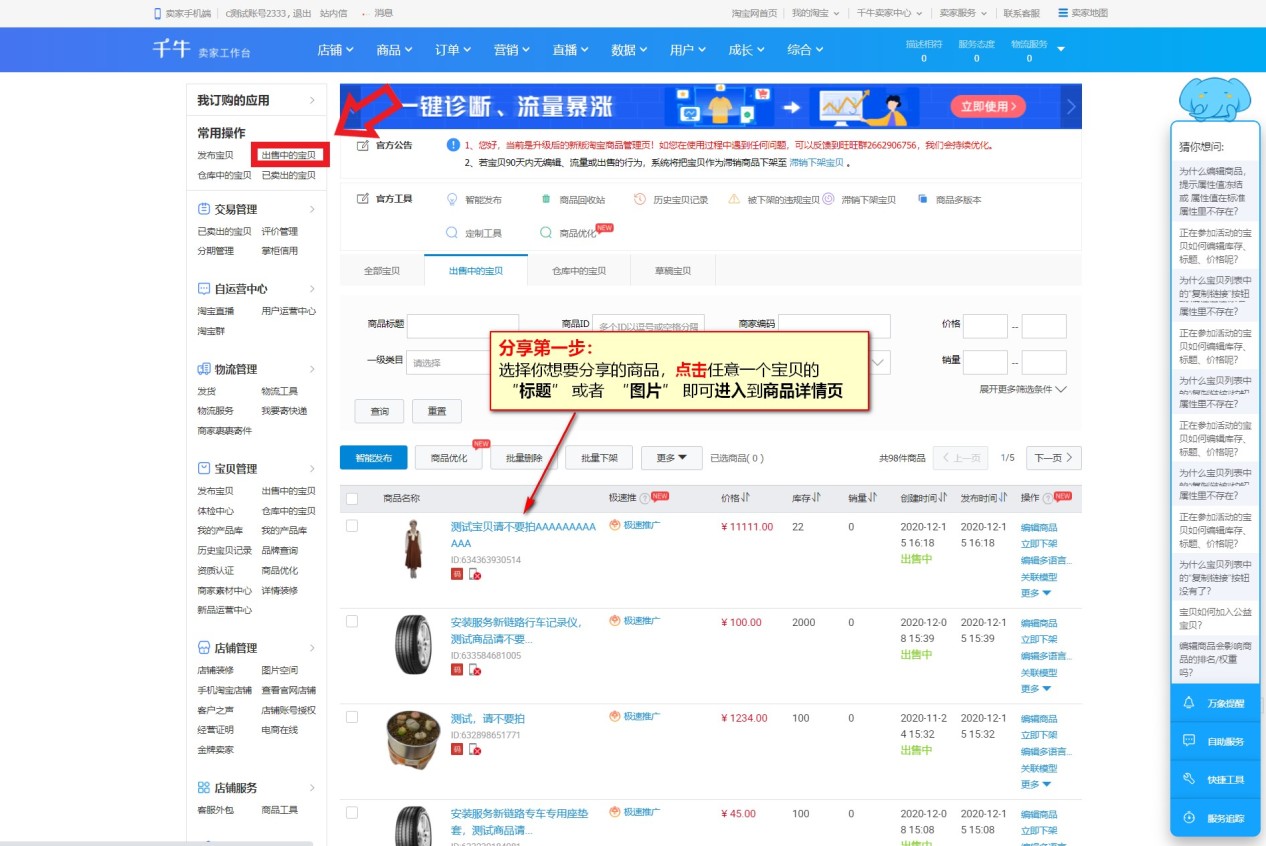
Task: Tick the select-all checkbox in table header
Action: tap(352, 498)
